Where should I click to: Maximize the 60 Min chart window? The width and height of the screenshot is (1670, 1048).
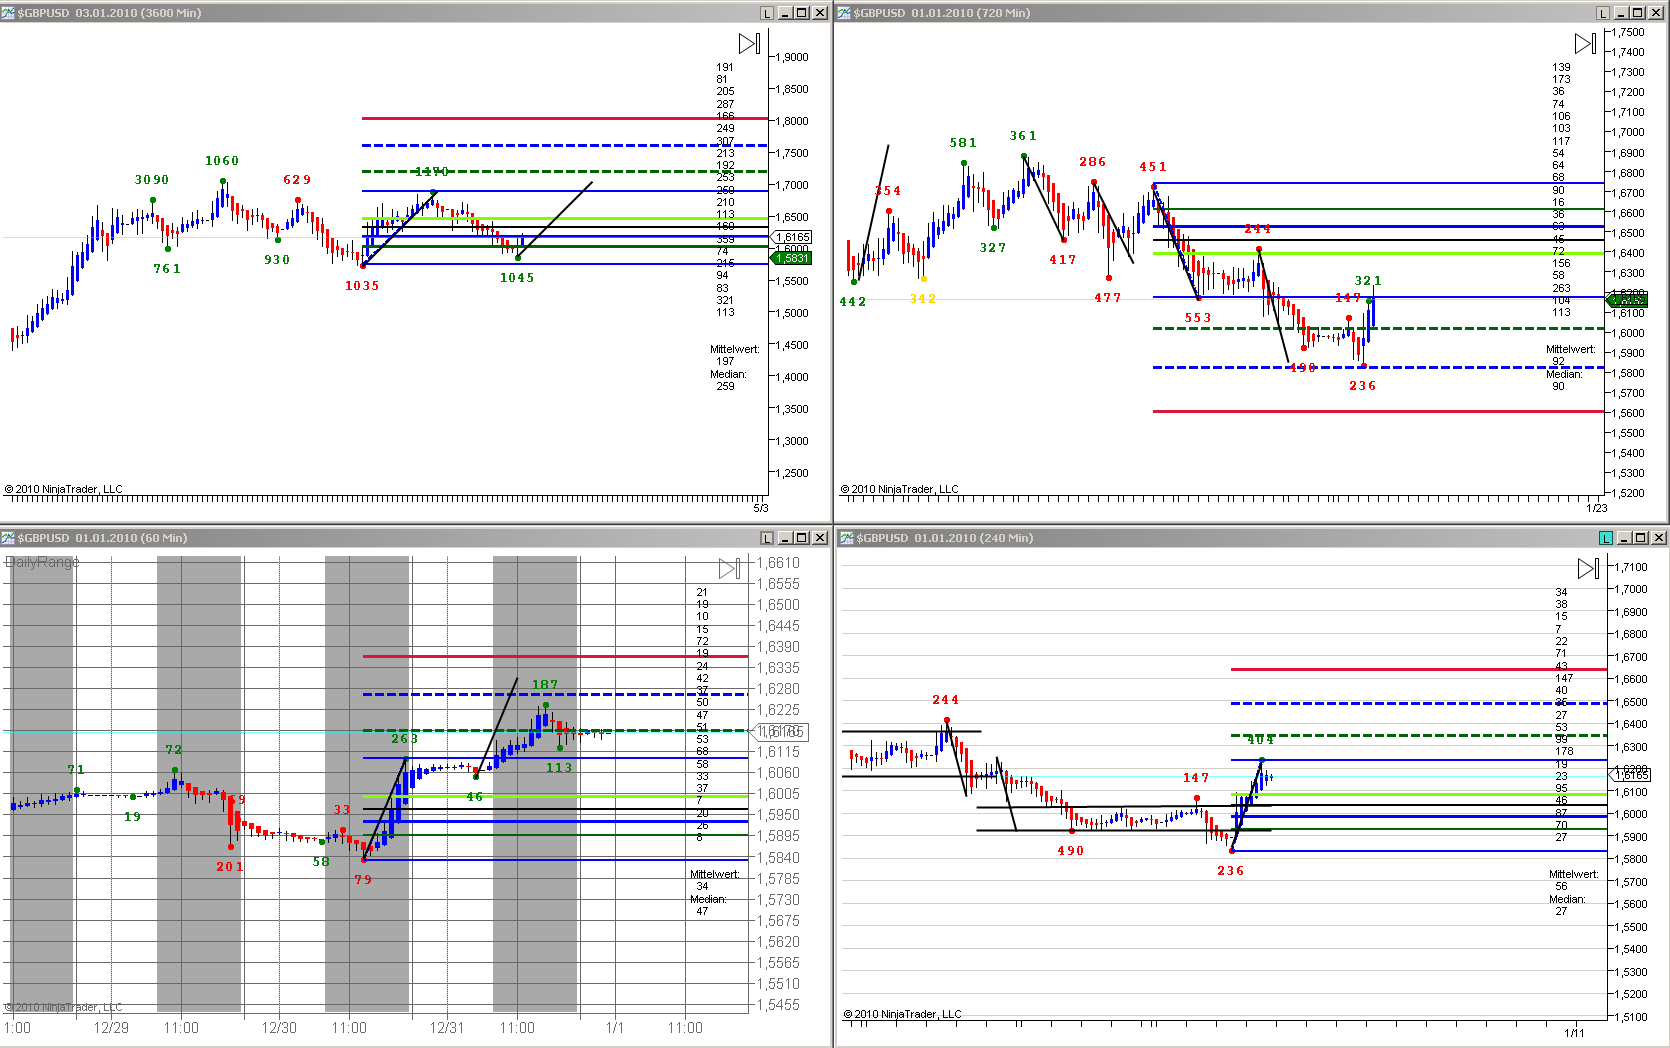coord(802,538)
